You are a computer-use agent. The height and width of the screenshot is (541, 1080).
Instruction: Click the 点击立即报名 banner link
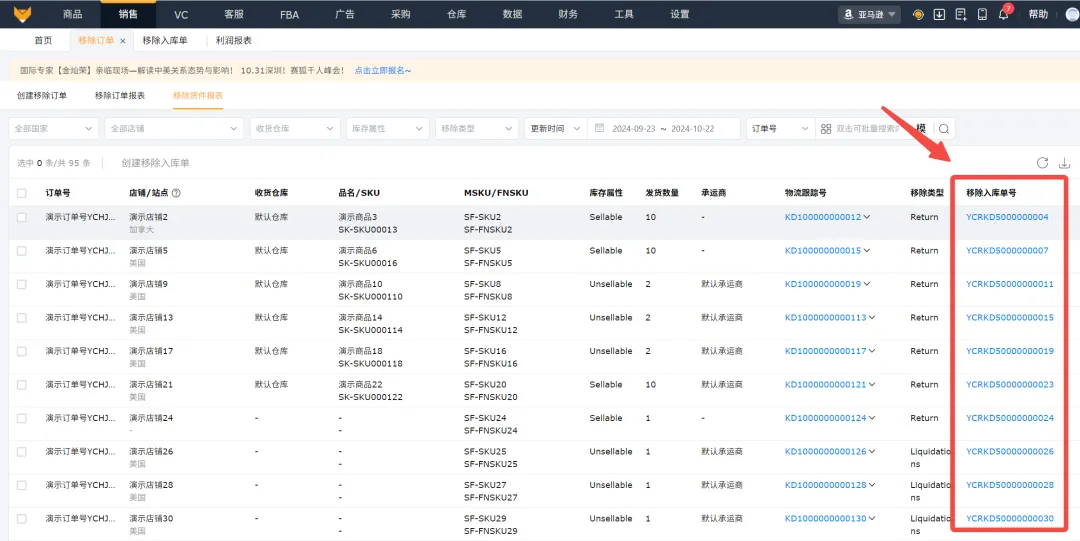[383, 70]
